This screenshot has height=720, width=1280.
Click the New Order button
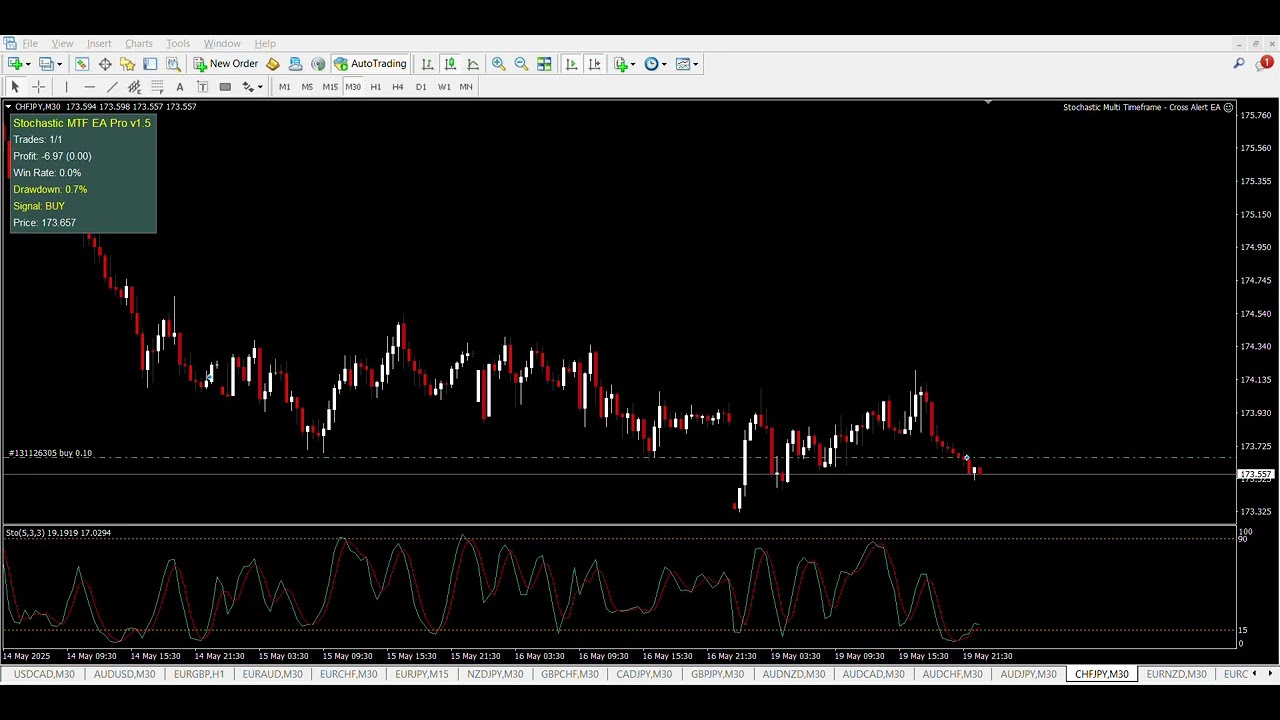(226, 64)
